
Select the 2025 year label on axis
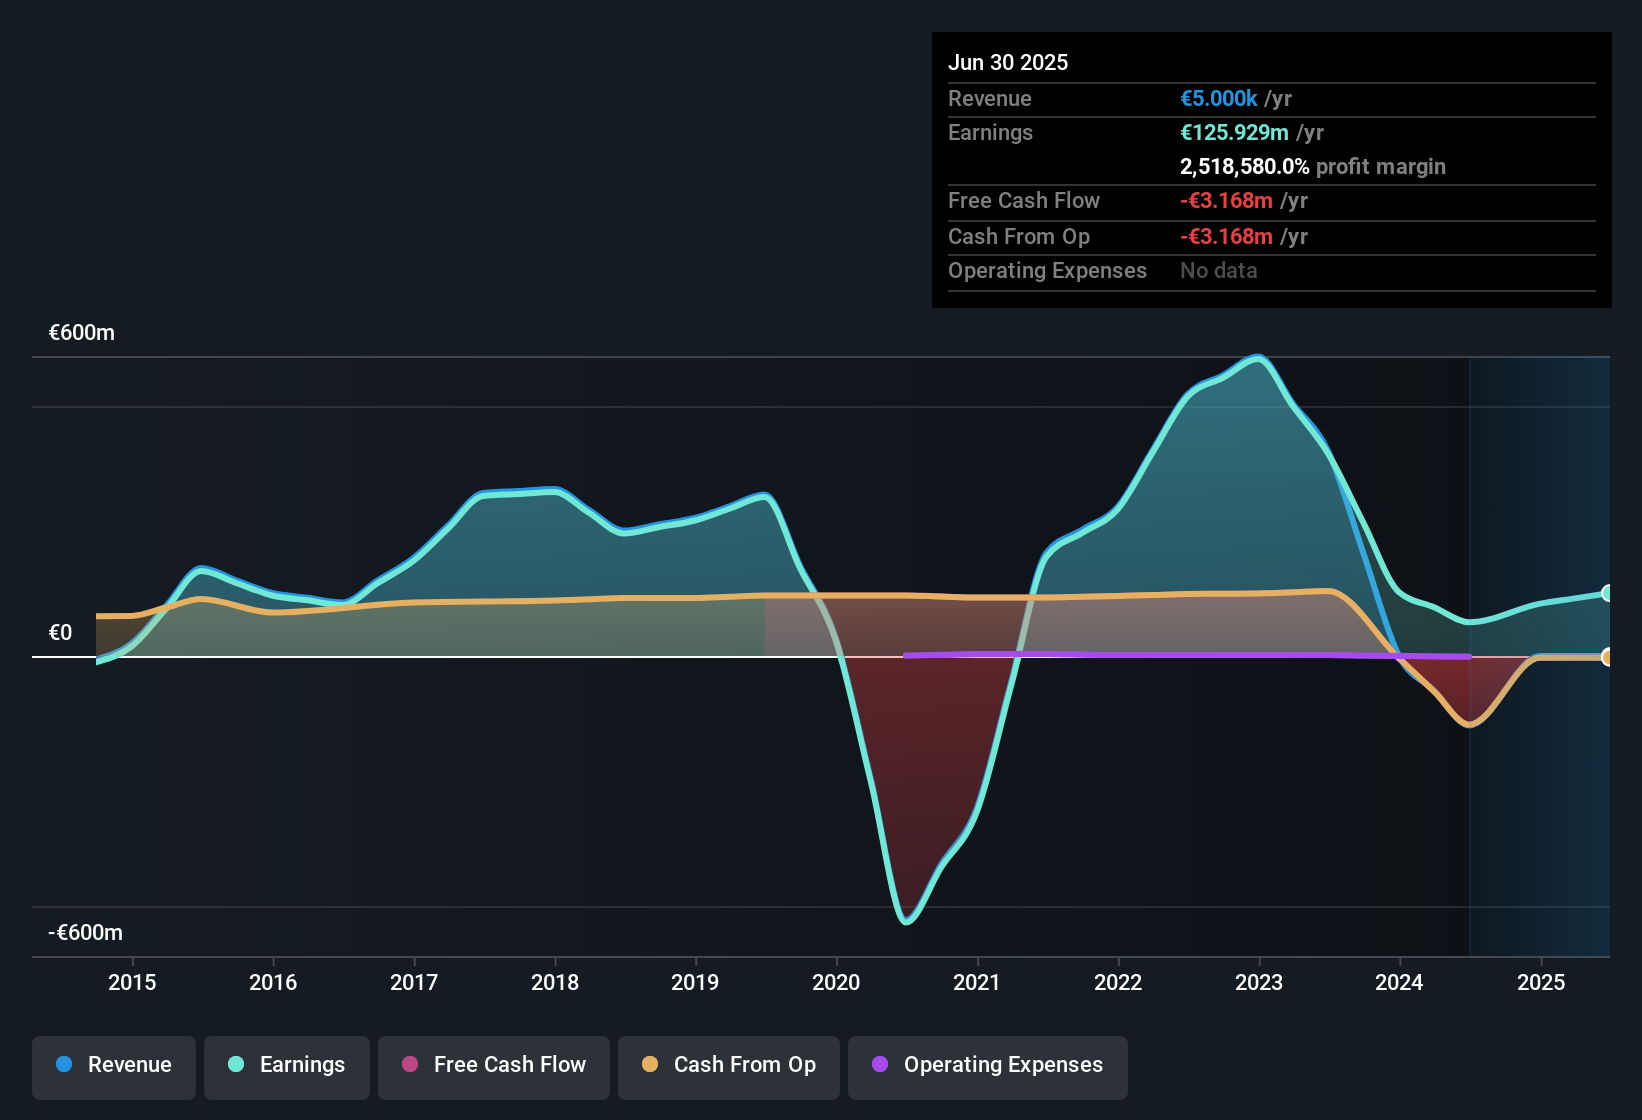(1541, 982)
